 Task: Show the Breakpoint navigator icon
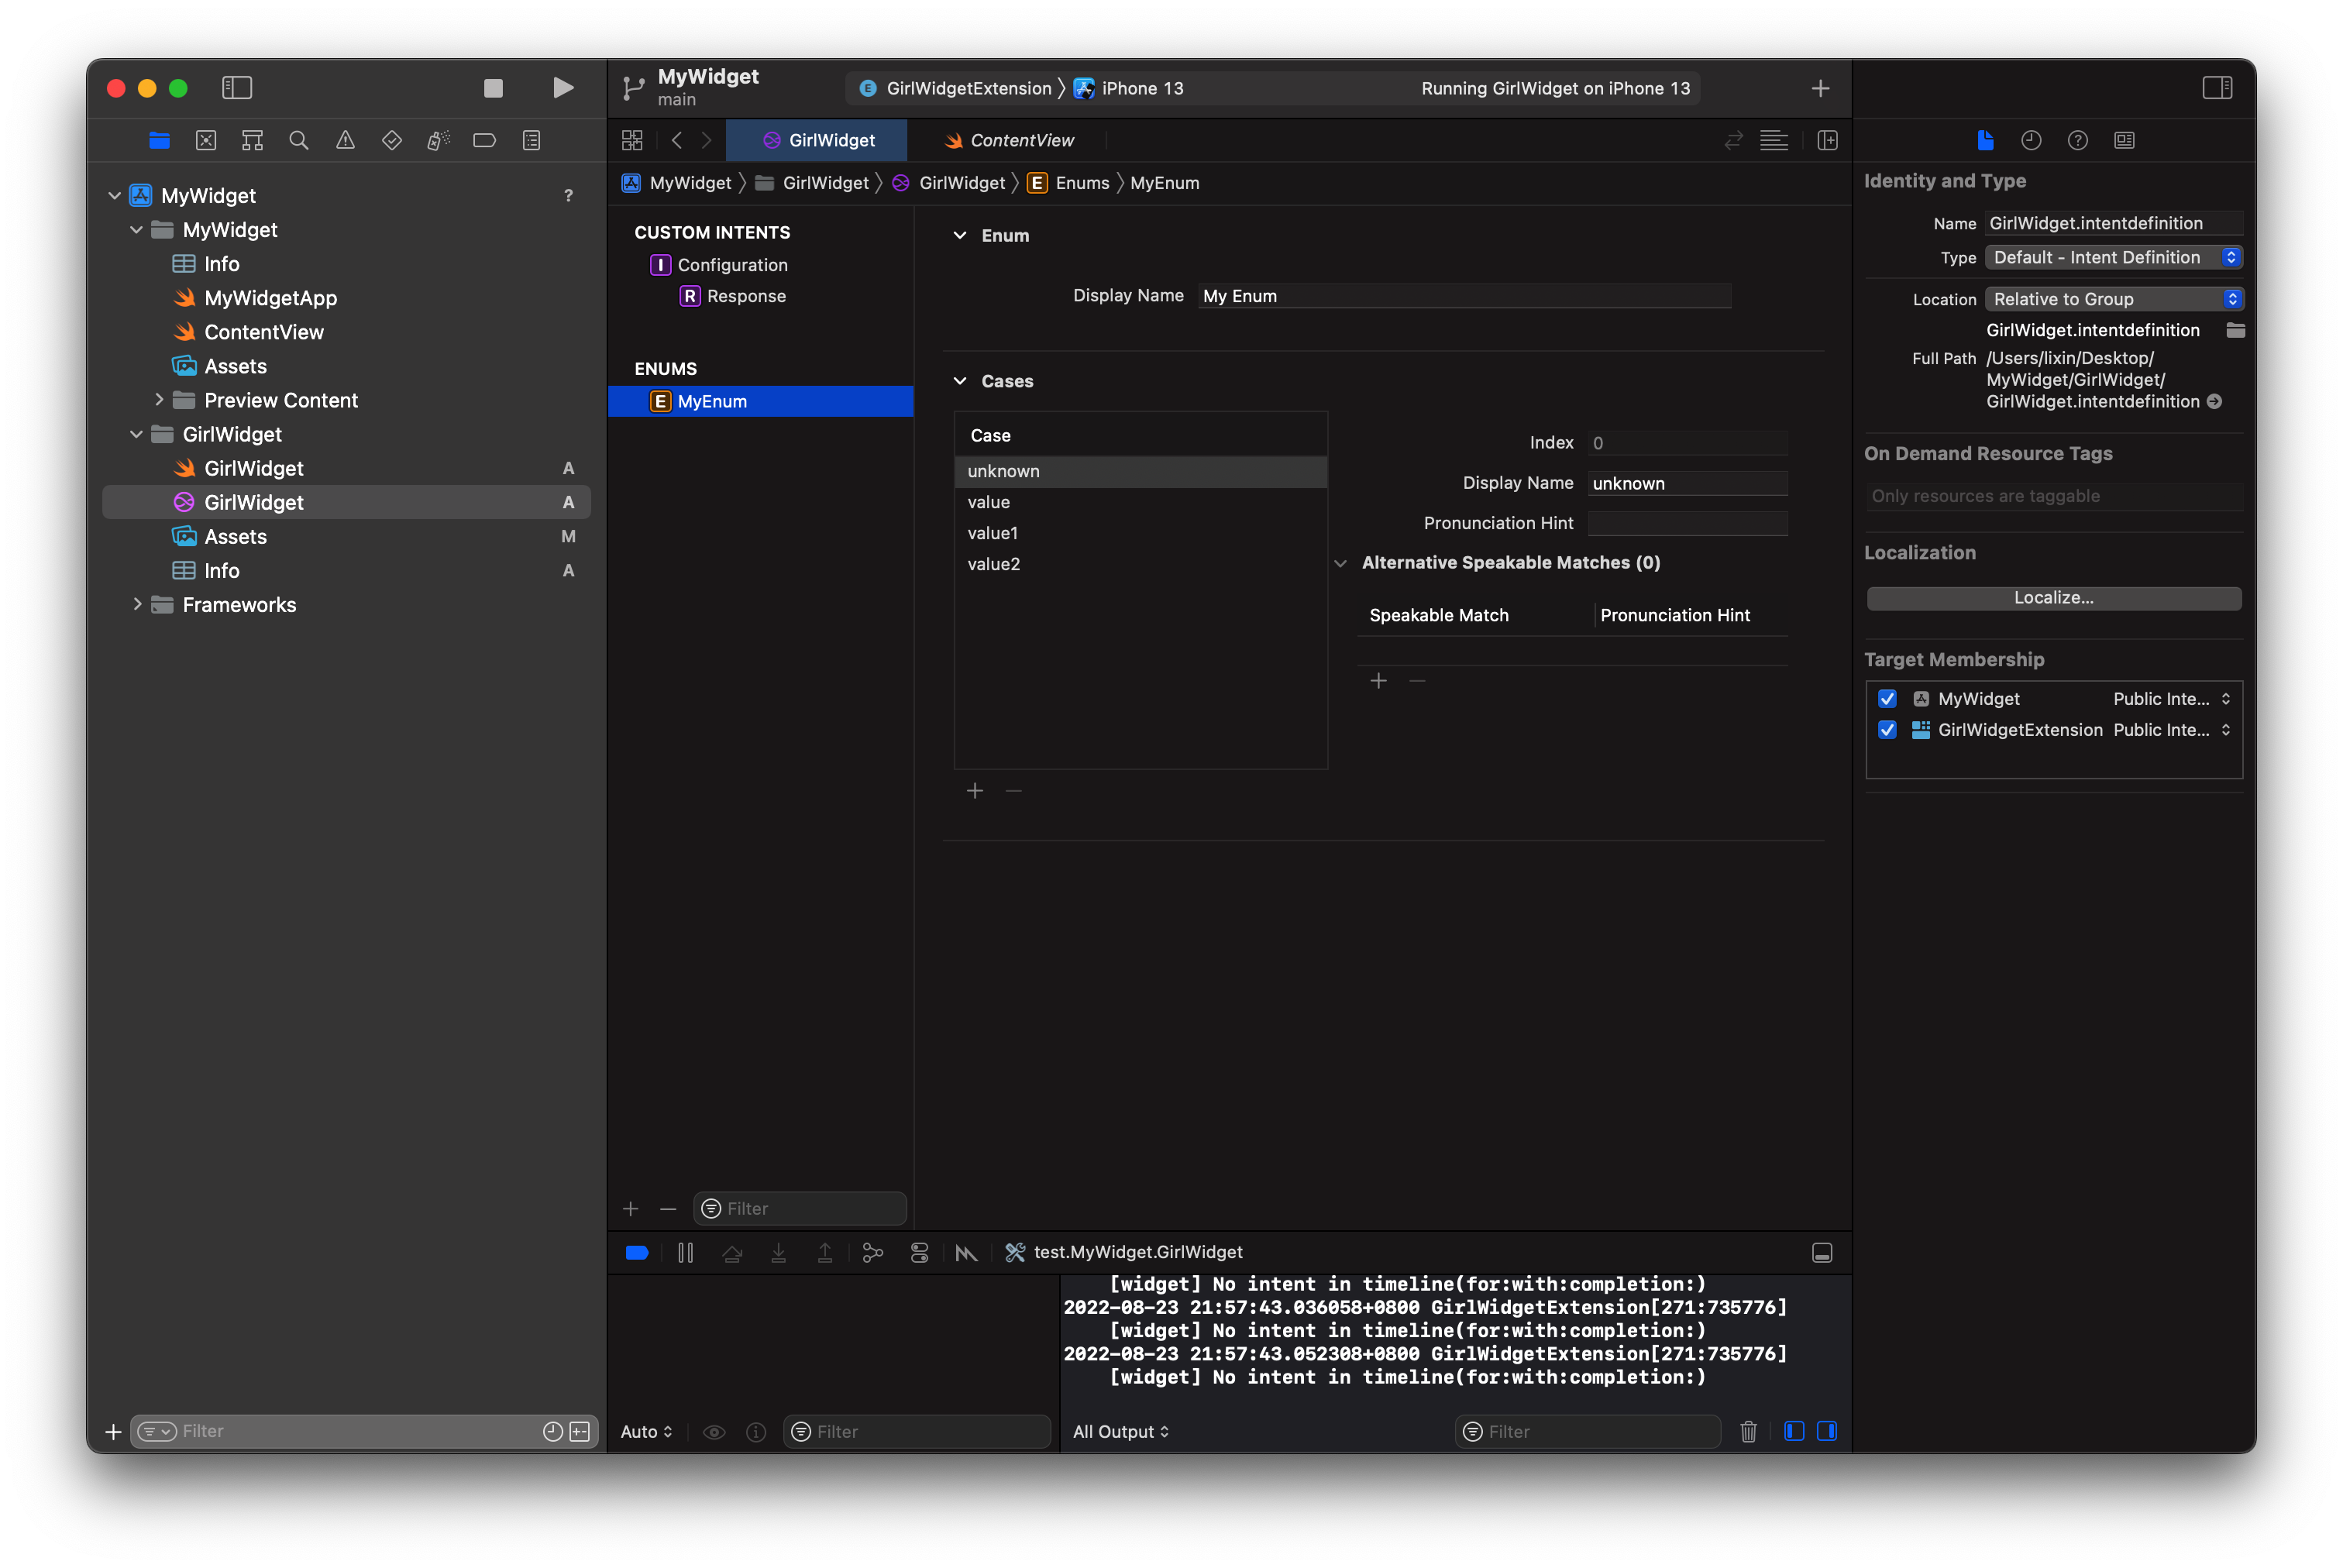coord(484,141)
